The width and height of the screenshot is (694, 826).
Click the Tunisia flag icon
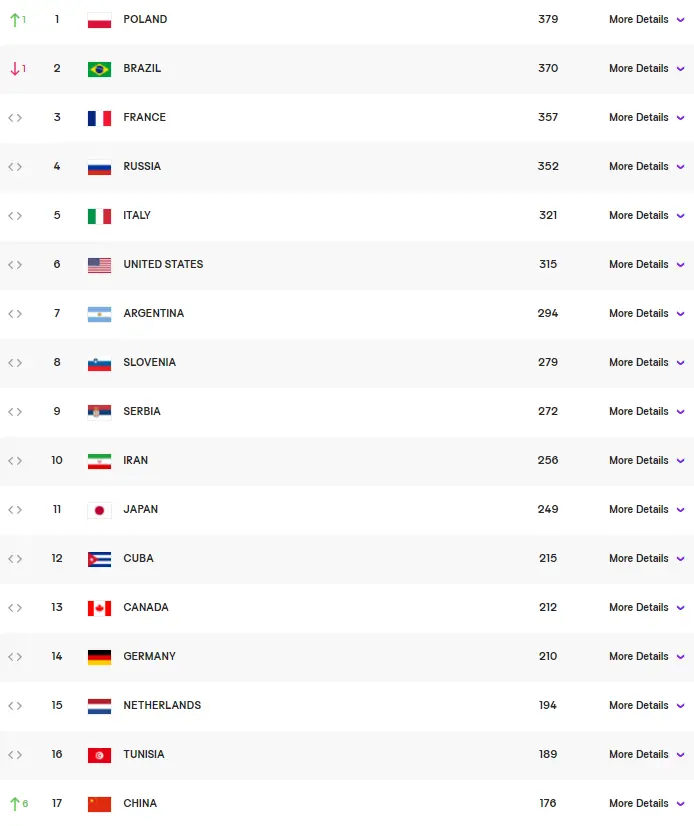click(x=99, y=755)
